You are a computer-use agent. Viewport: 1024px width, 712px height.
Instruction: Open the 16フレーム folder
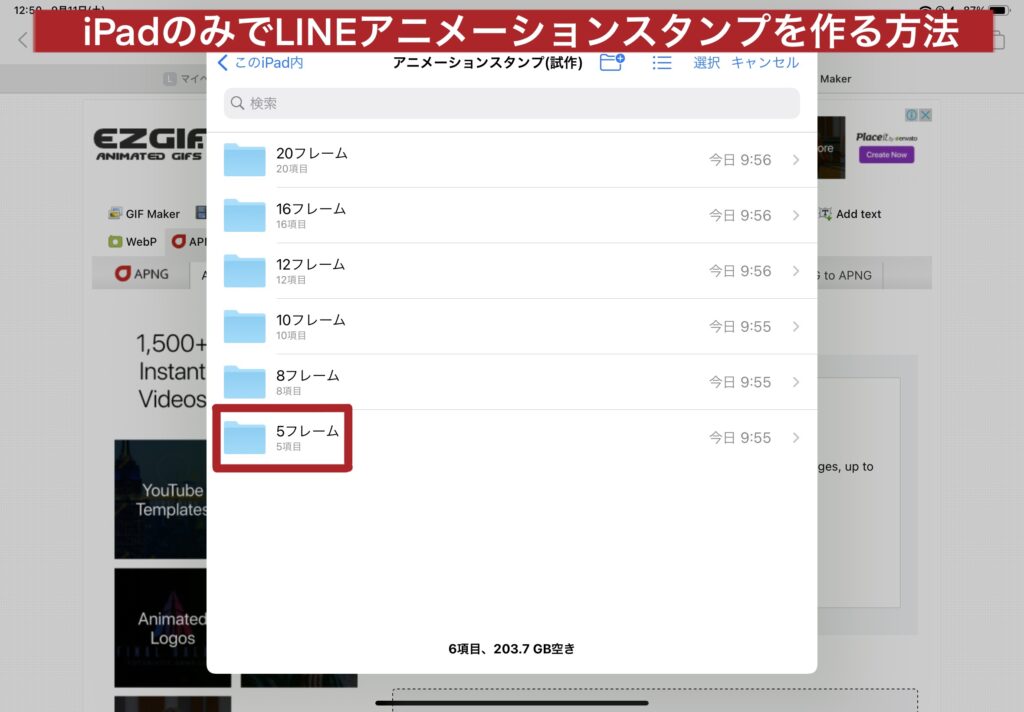pos(511,216)
